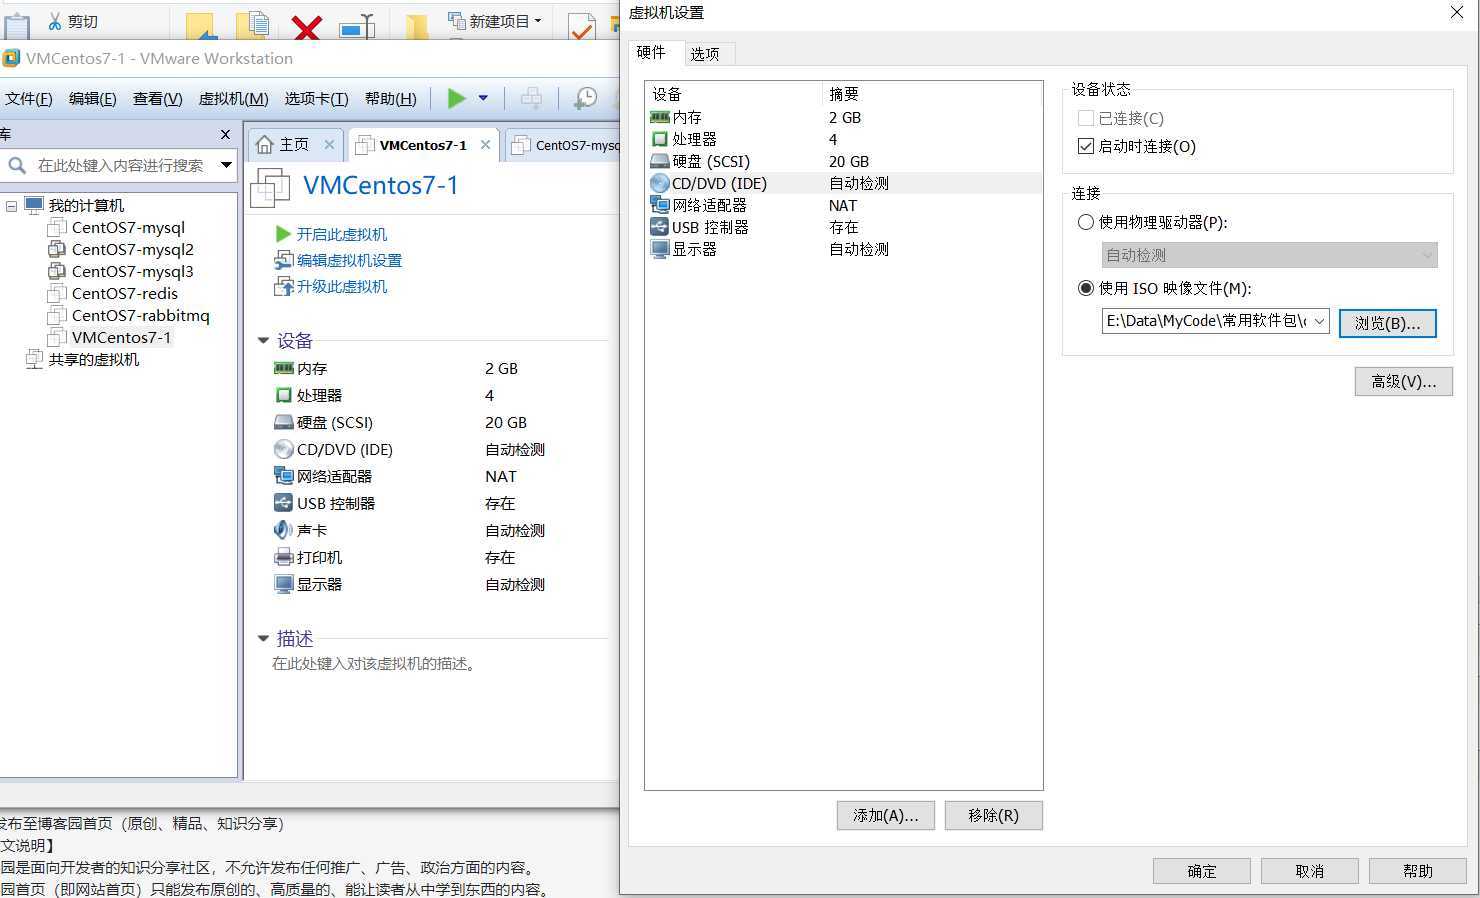1480x898 pixels.
Task: Click the CD/DVD icon in VM summary
Action: tap(284, 449)
